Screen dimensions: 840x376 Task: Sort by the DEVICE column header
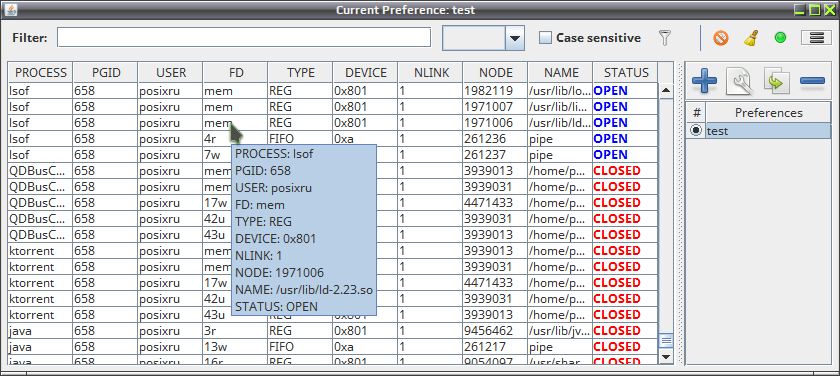pos(365,72)
